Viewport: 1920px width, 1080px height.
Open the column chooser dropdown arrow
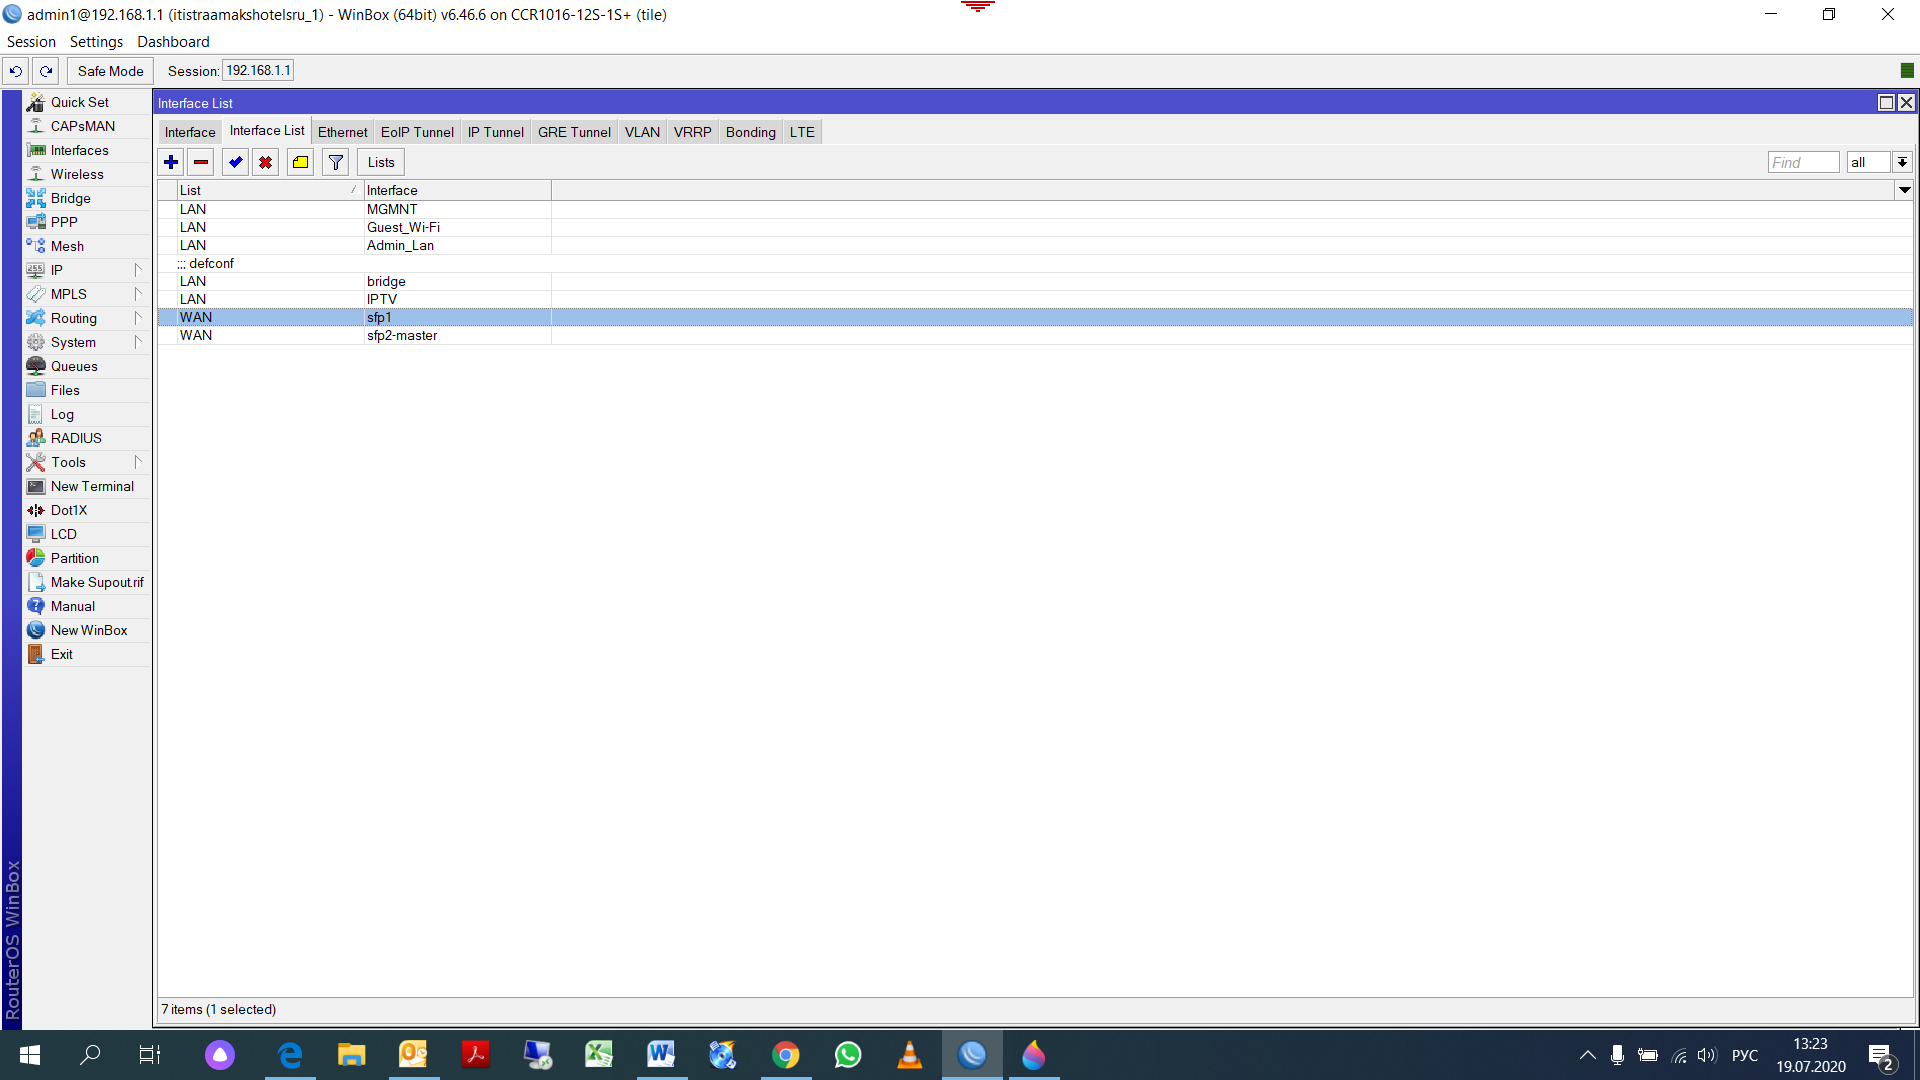click(1904, 190)
